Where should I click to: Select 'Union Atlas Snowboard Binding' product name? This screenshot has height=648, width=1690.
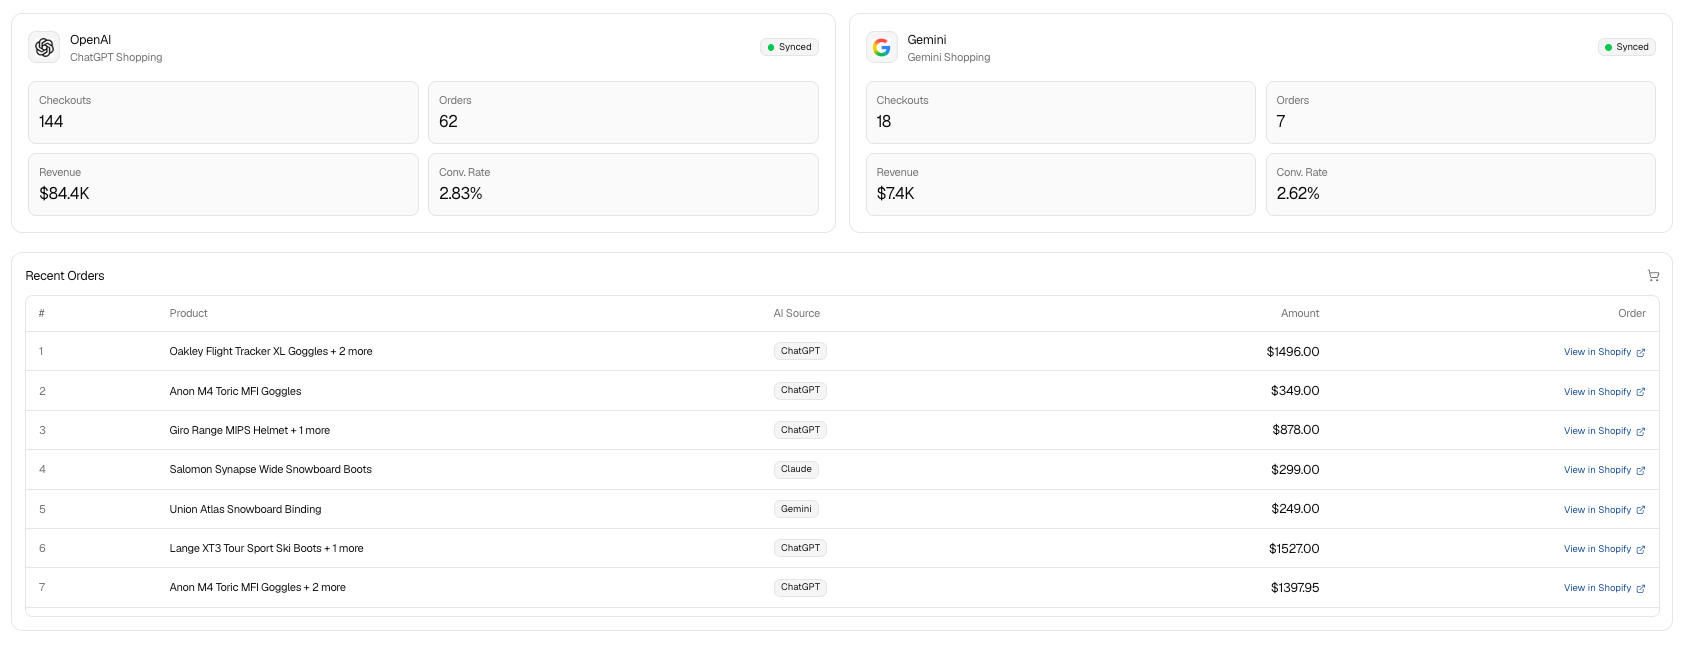coord(245,510)
